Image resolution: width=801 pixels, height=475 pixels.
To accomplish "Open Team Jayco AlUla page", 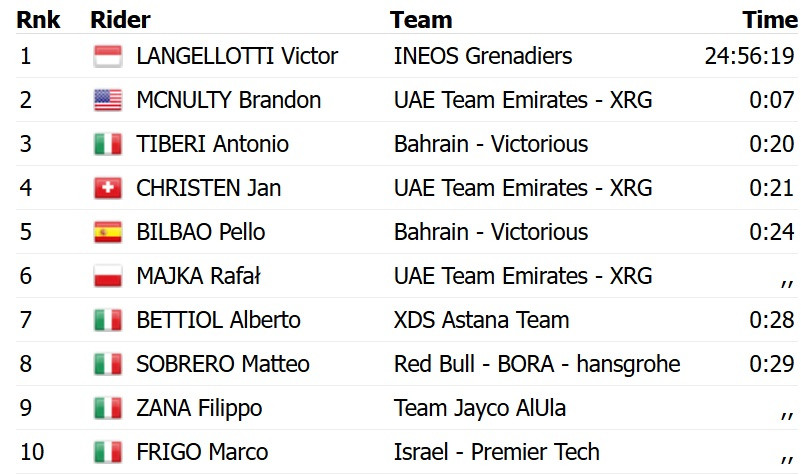I will pyautogui.click(x=482, y=408).
